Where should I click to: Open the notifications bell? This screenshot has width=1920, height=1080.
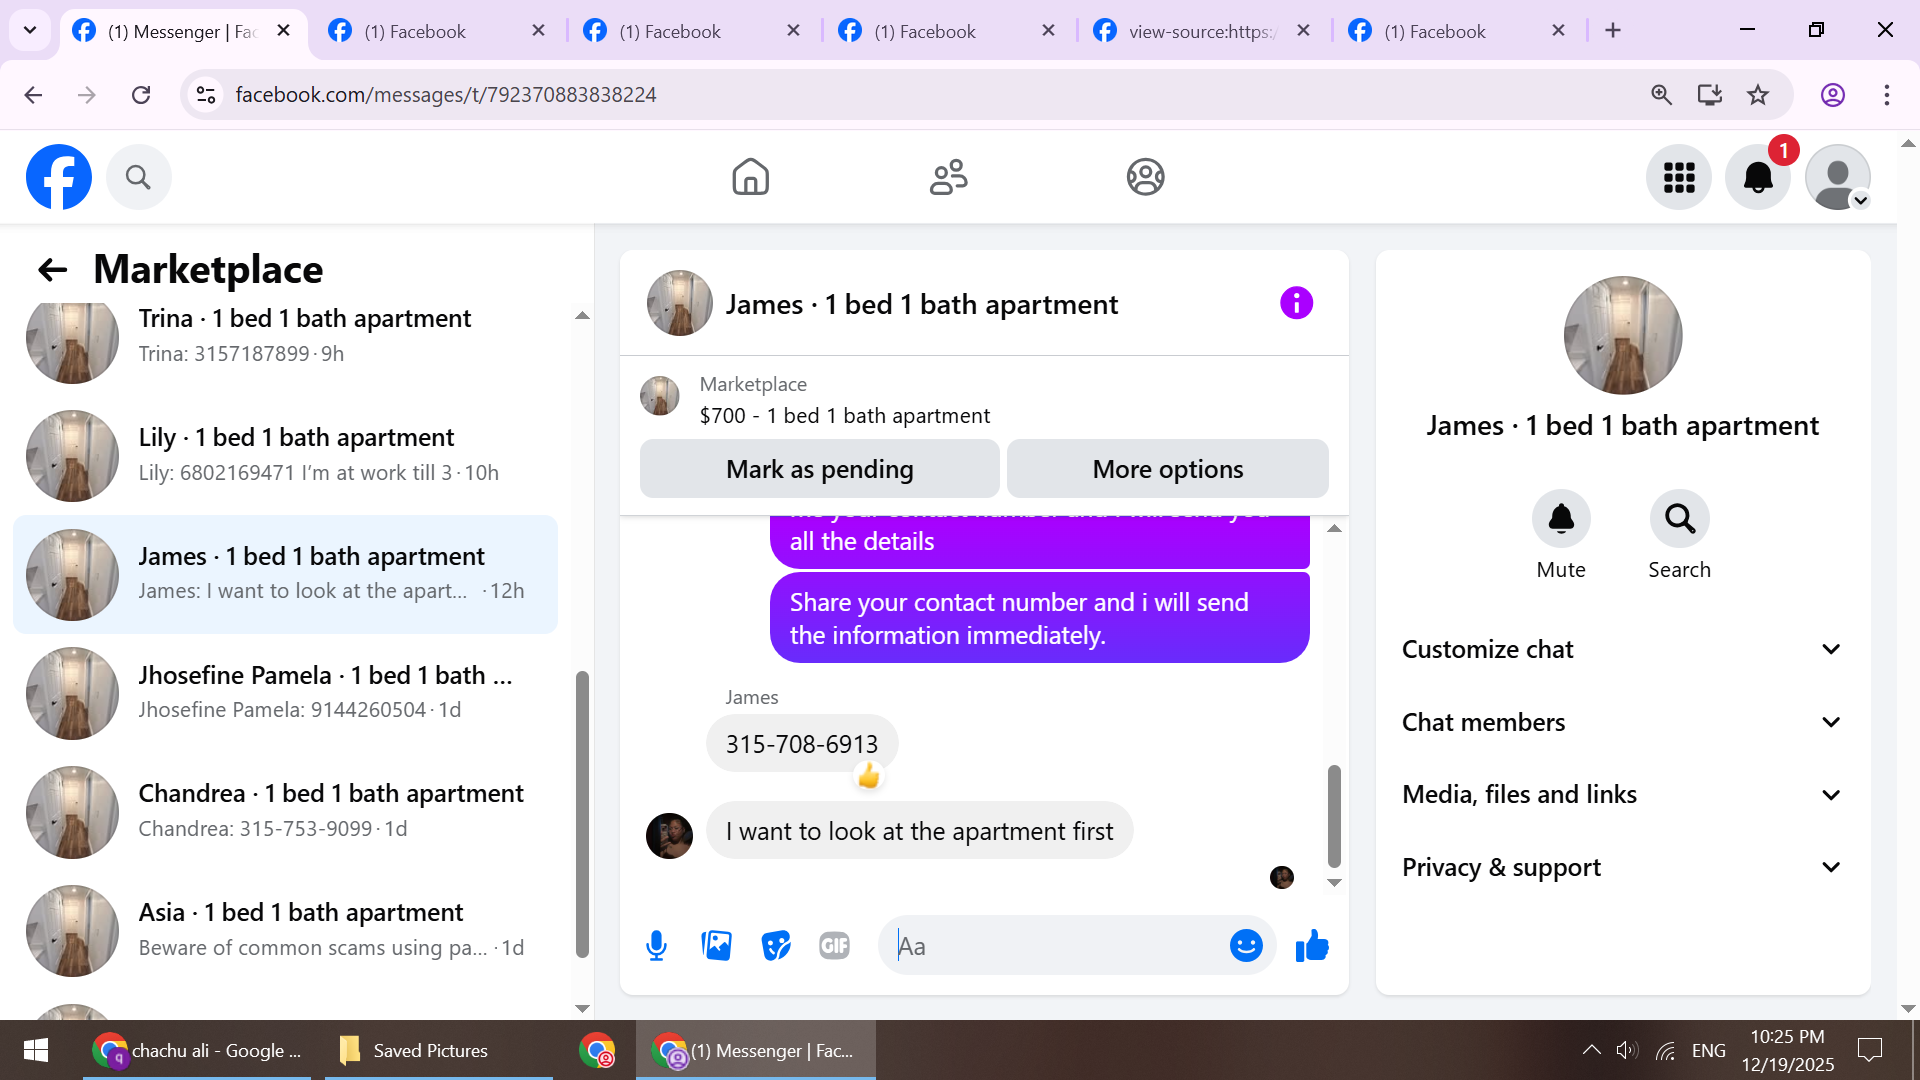(1758, 178)
